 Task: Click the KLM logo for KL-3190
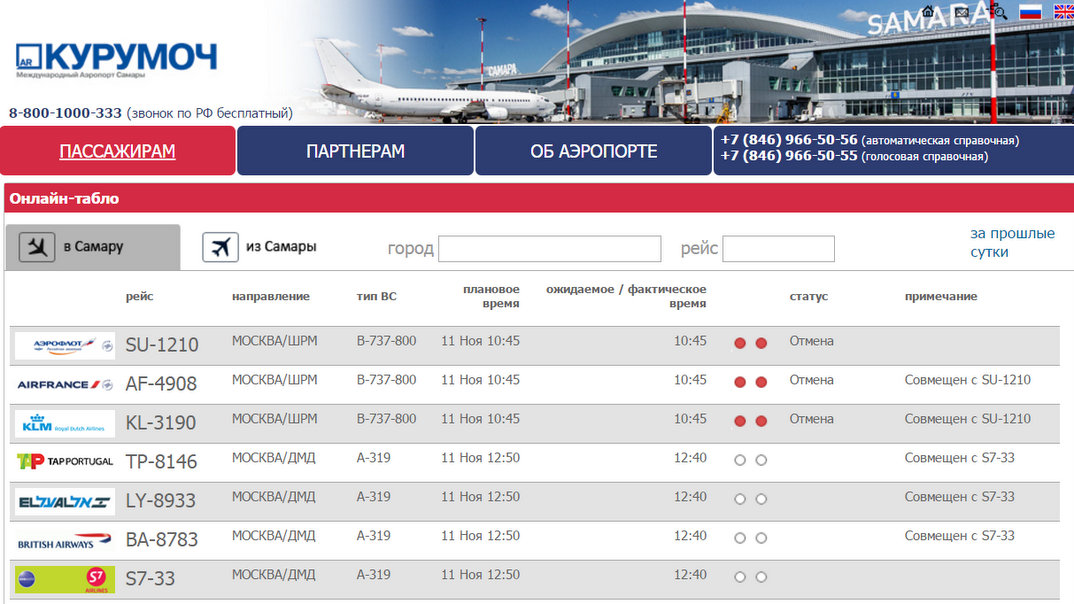pyautogui.click(x=65, y=423)
